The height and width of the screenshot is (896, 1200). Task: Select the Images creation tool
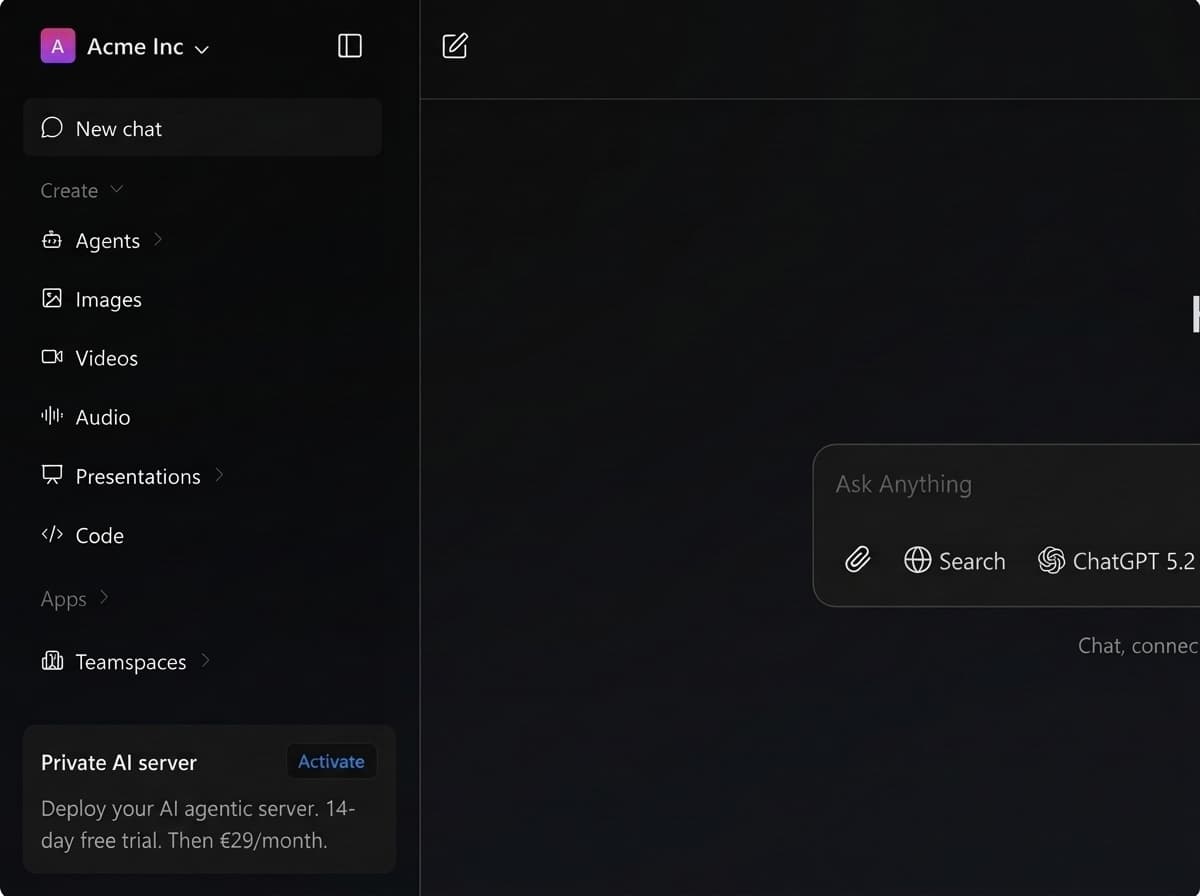click(x=107, y=298)
